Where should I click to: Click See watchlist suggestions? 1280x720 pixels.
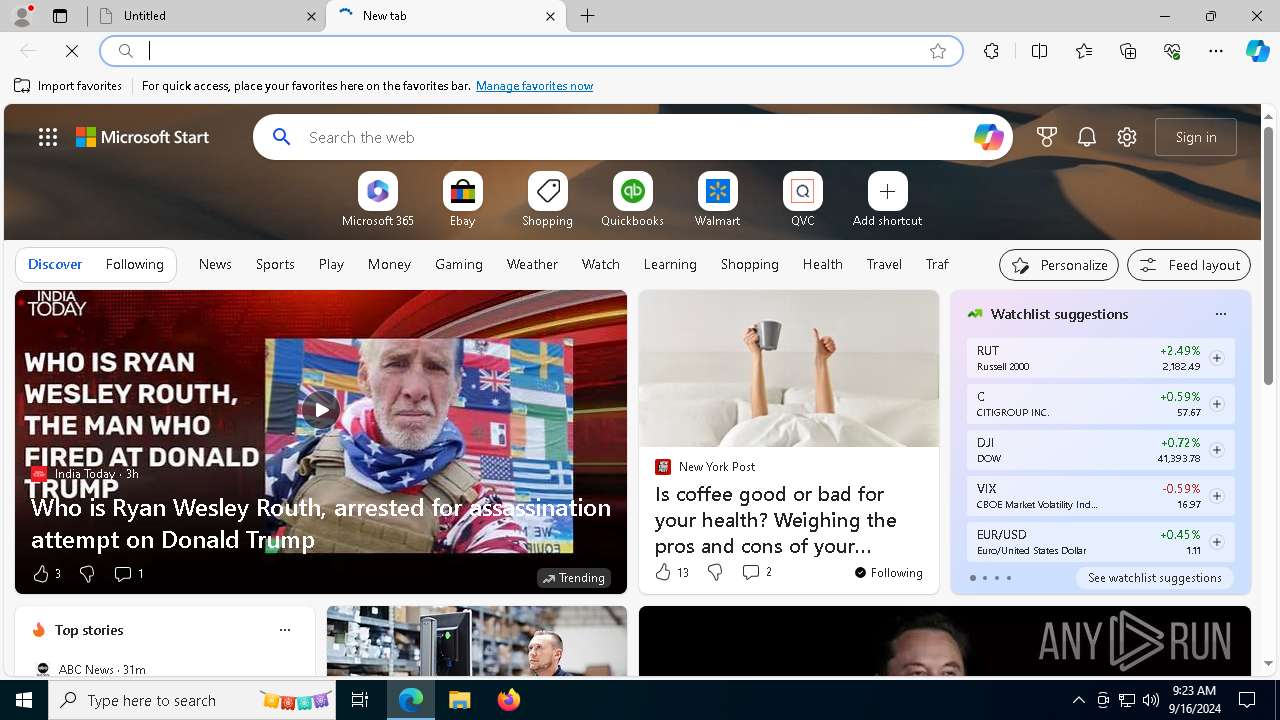tap(1154, 578)
